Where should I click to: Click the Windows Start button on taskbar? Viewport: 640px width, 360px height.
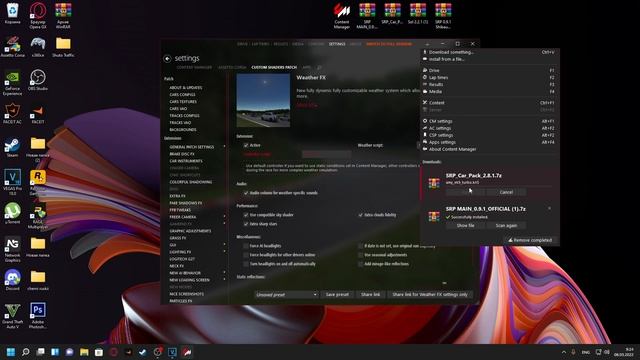pos(11,352)
